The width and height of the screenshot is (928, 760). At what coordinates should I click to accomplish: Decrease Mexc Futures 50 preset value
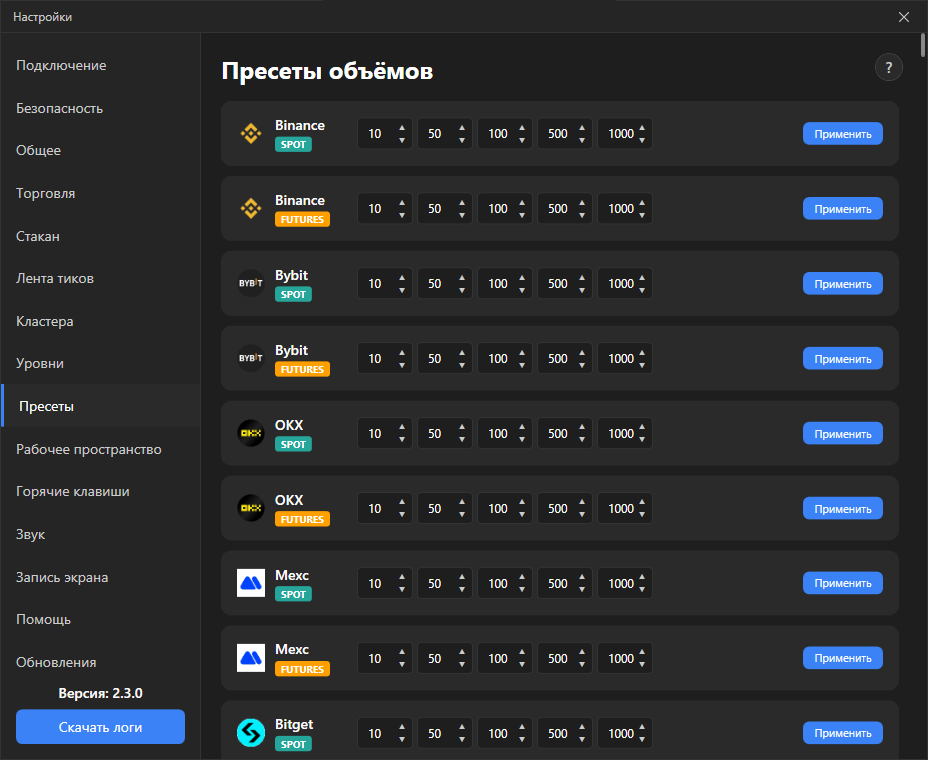click(x=462, y=665)
